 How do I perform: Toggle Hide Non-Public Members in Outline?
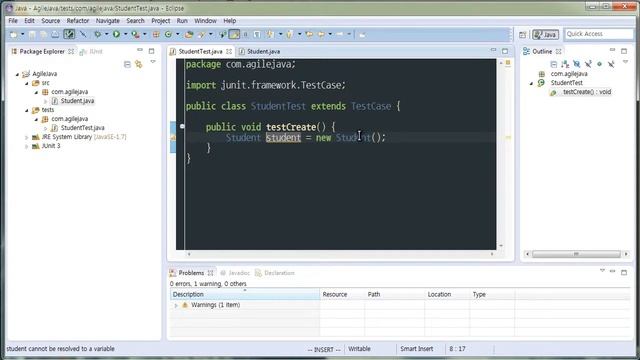coord(599,64)
